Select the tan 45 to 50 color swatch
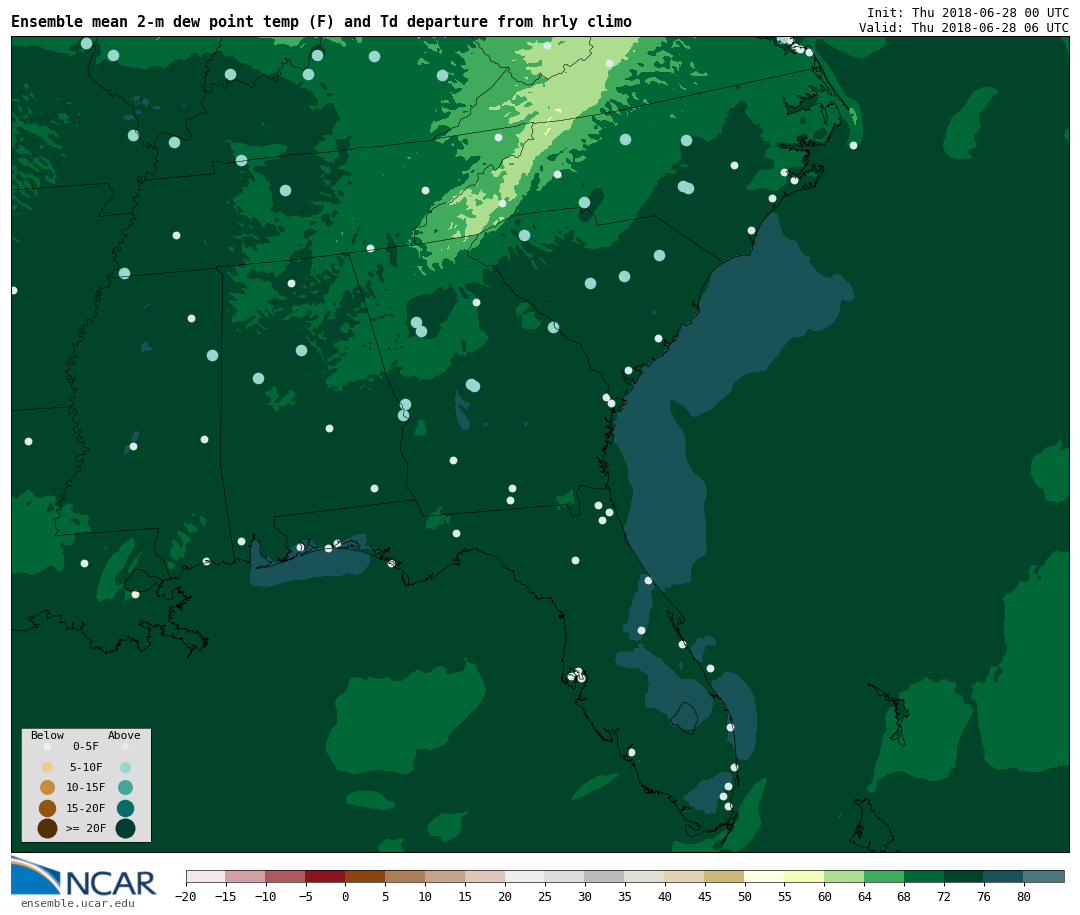1080x915 pixels. point(725,876)
